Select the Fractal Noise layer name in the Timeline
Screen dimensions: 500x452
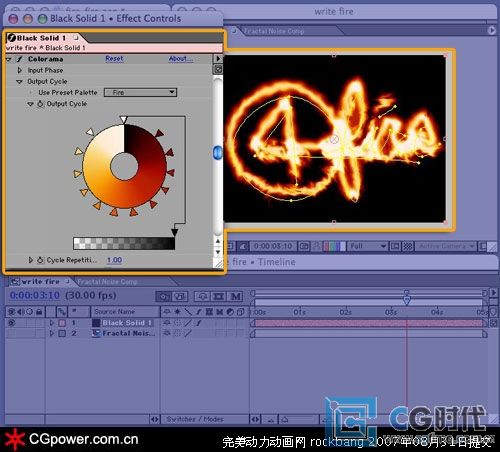pyautogui.click(x=128, y=333)
